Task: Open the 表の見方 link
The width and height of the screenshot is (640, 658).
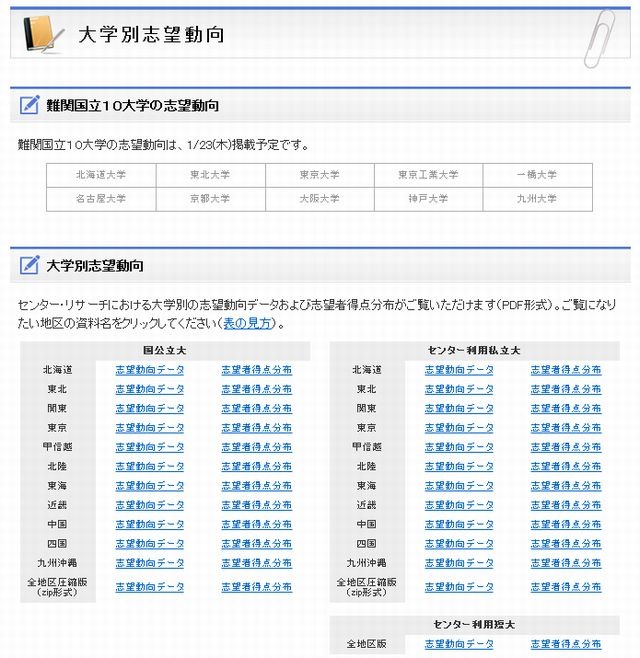Action: point(248,323)
